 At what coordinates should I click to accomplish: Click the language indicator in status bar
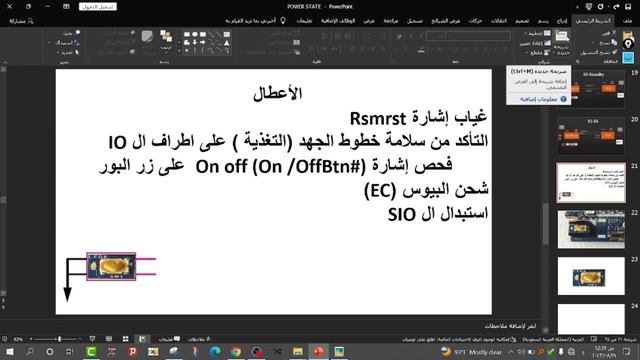click(x=553, y=340)
